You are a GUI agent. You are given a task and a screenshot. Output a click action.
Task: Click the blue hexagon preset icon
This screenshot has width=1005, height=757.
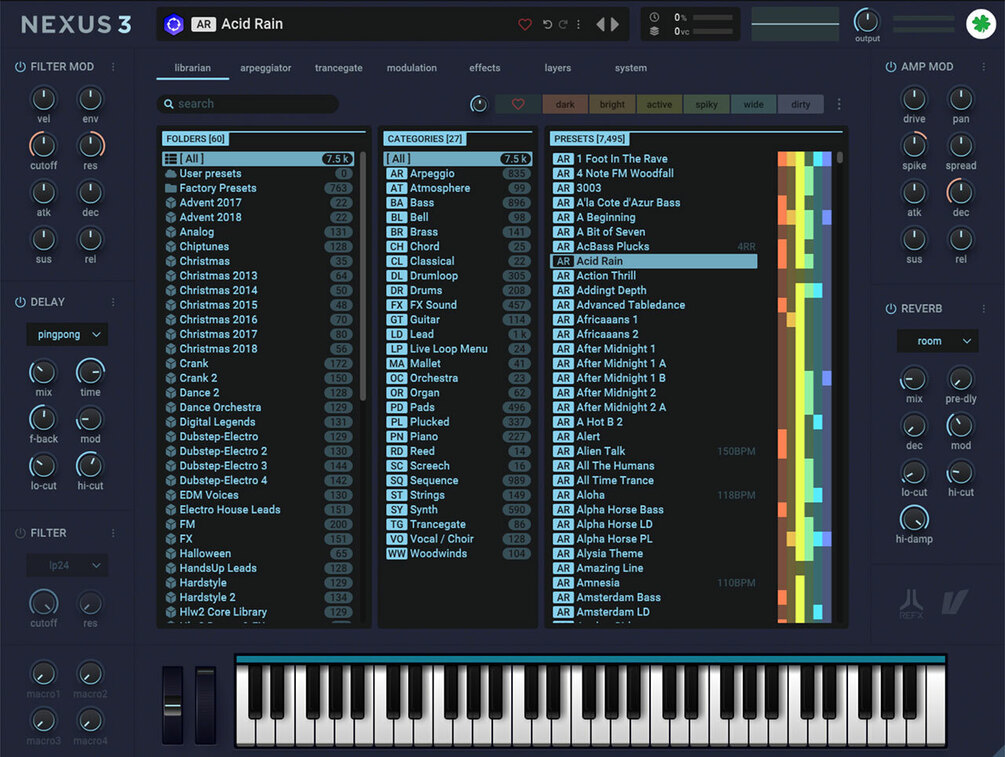pyautogui.click(x=174, y=24)
